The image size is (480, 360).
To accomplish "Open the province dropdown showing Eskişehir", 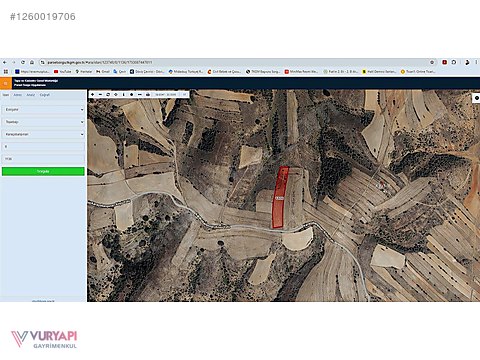I will 43,110.
